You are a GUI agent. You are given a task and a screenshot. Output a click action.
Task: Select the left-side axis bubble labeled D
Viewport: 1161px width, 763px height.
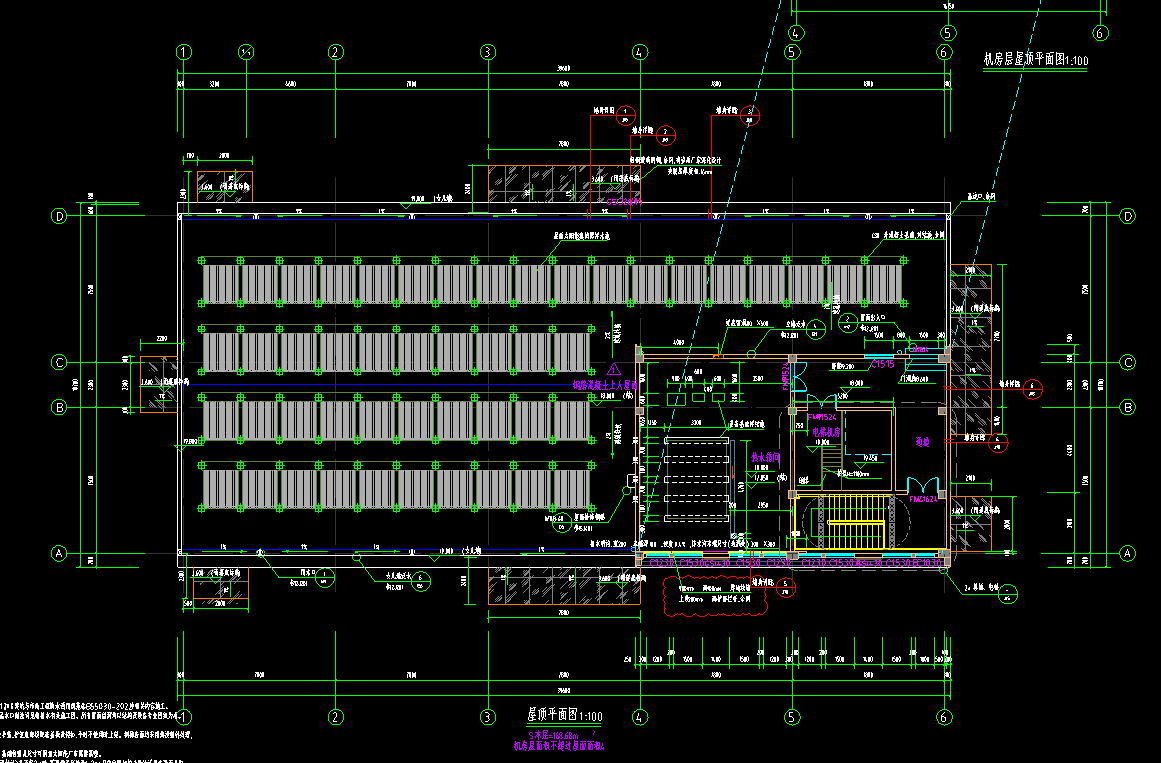pyautogui.click(x=60, y=216)
